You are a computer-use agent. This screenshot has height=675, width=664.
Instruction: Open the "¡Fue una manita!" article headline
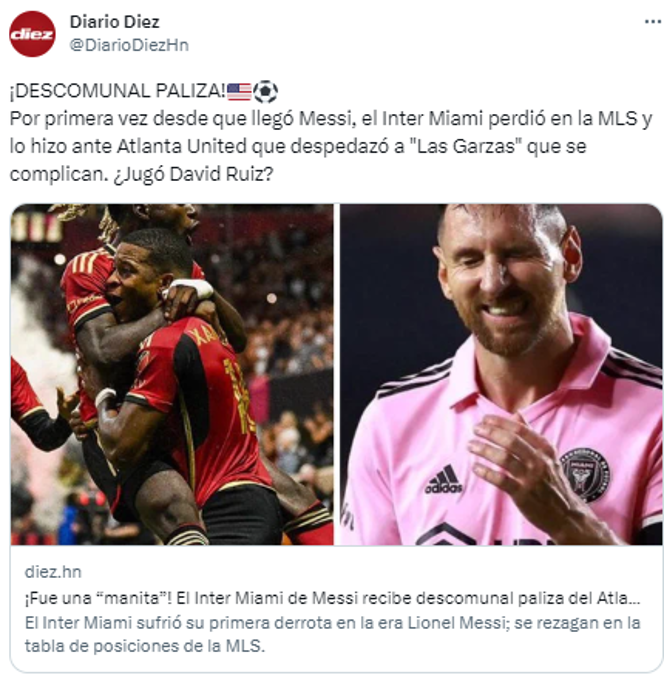coord(332,598)
